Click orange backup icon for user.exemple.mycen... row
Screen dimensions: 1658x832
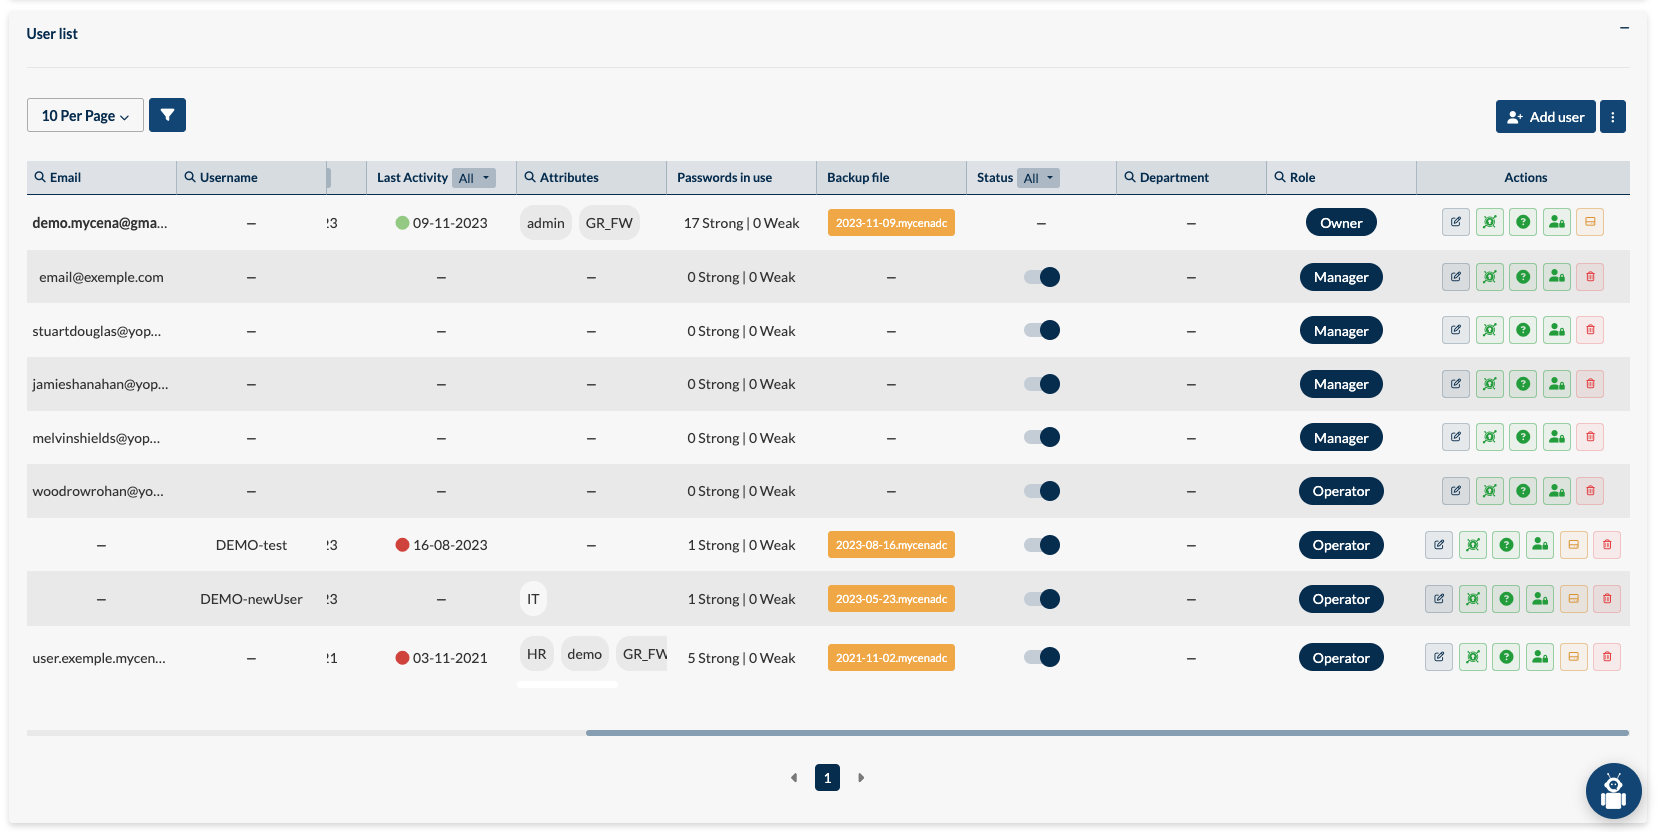(1574, 657)
